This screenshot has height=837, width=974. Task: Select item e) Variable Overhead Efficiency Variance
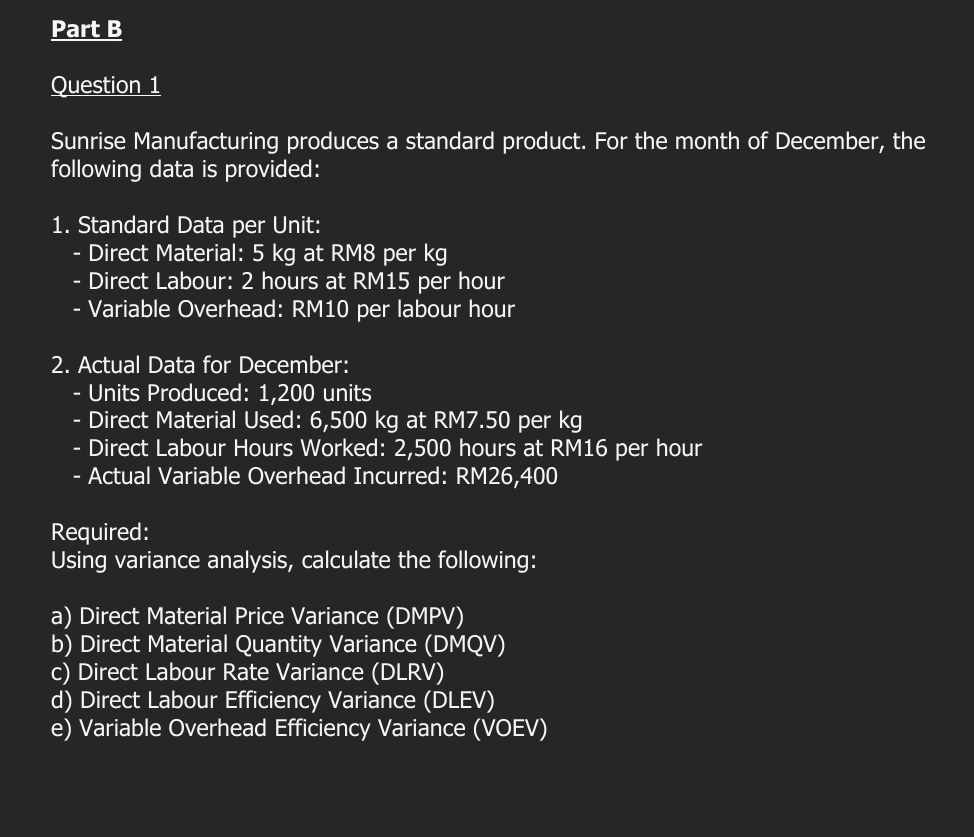299,728
